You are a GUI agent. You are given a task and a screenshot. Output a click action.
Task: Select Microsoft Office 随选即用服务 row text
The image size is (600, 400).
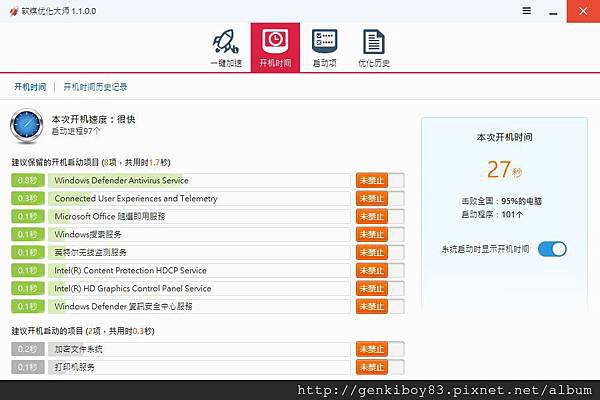[x=109, y=216]
